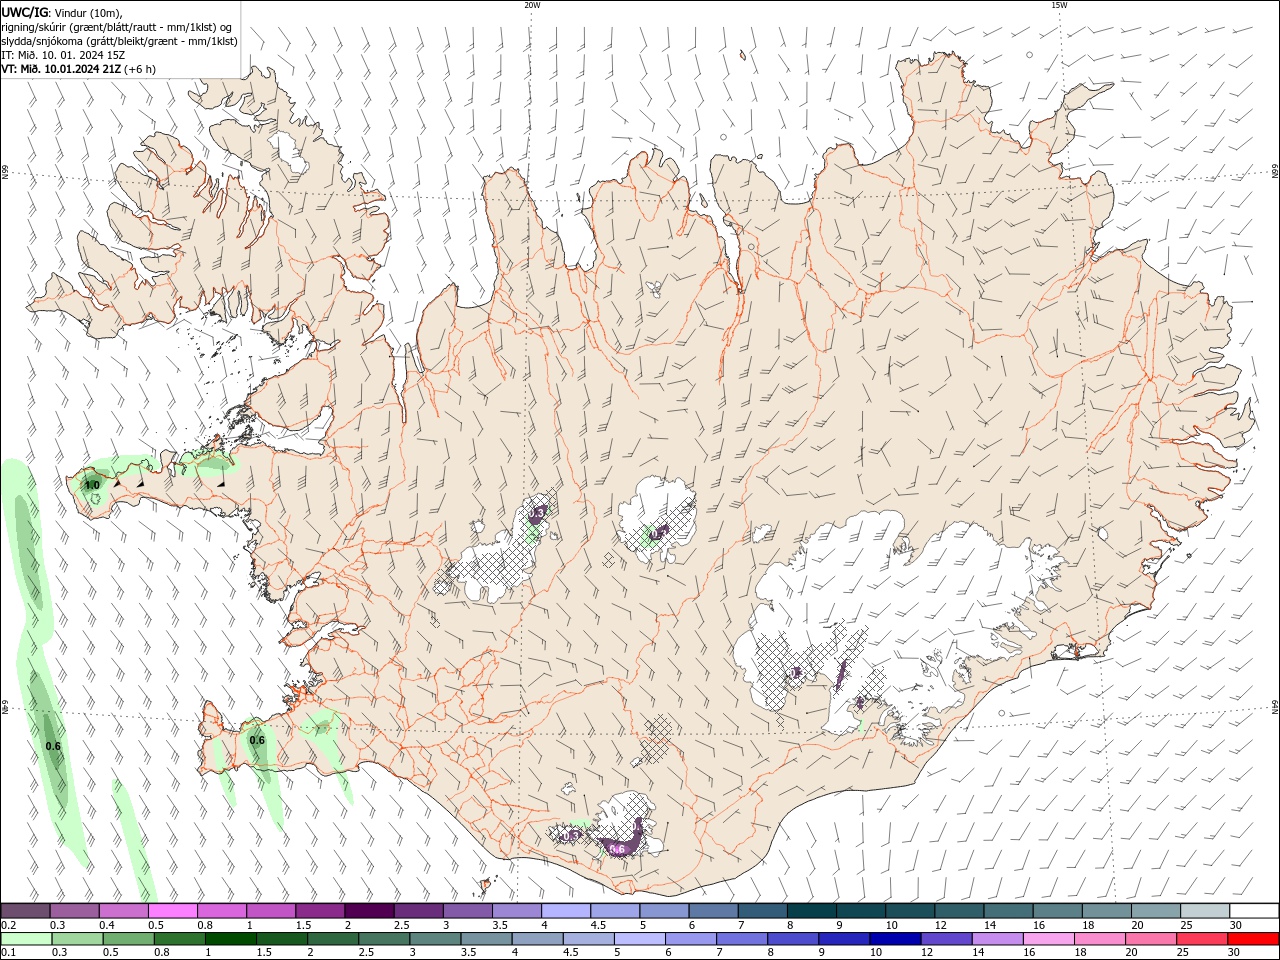The width and height of the screenshot is (1280, 960).
Task: Select the '66N' latitude label on the right edge
Action: 1275,172
